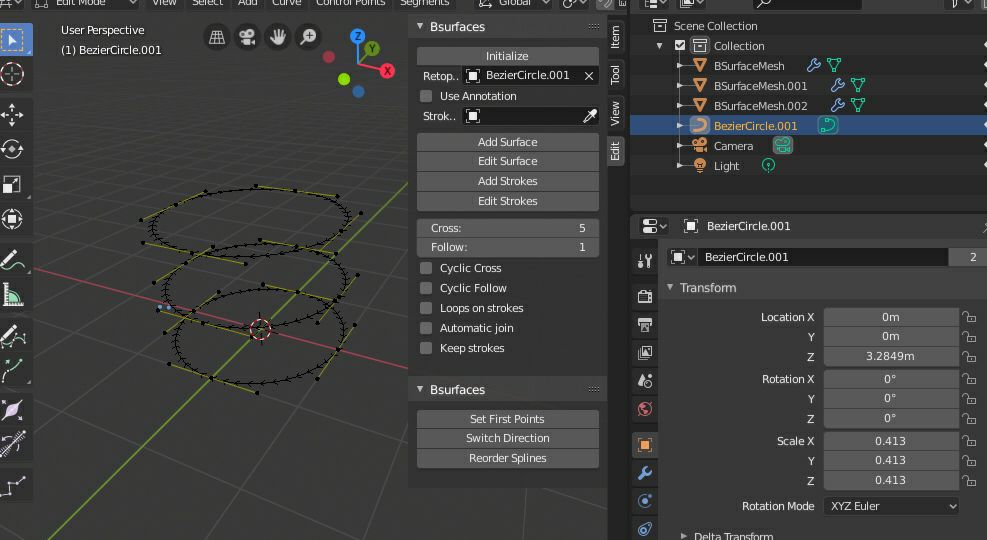Open the Curve menu
The image size is (987, 540).
point(286,3)
